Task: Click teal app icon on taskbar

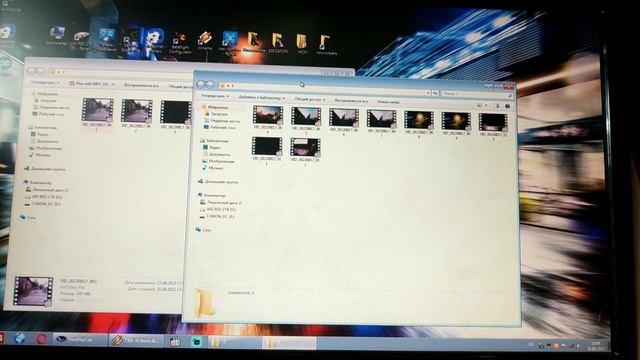Action: point(197,341)
